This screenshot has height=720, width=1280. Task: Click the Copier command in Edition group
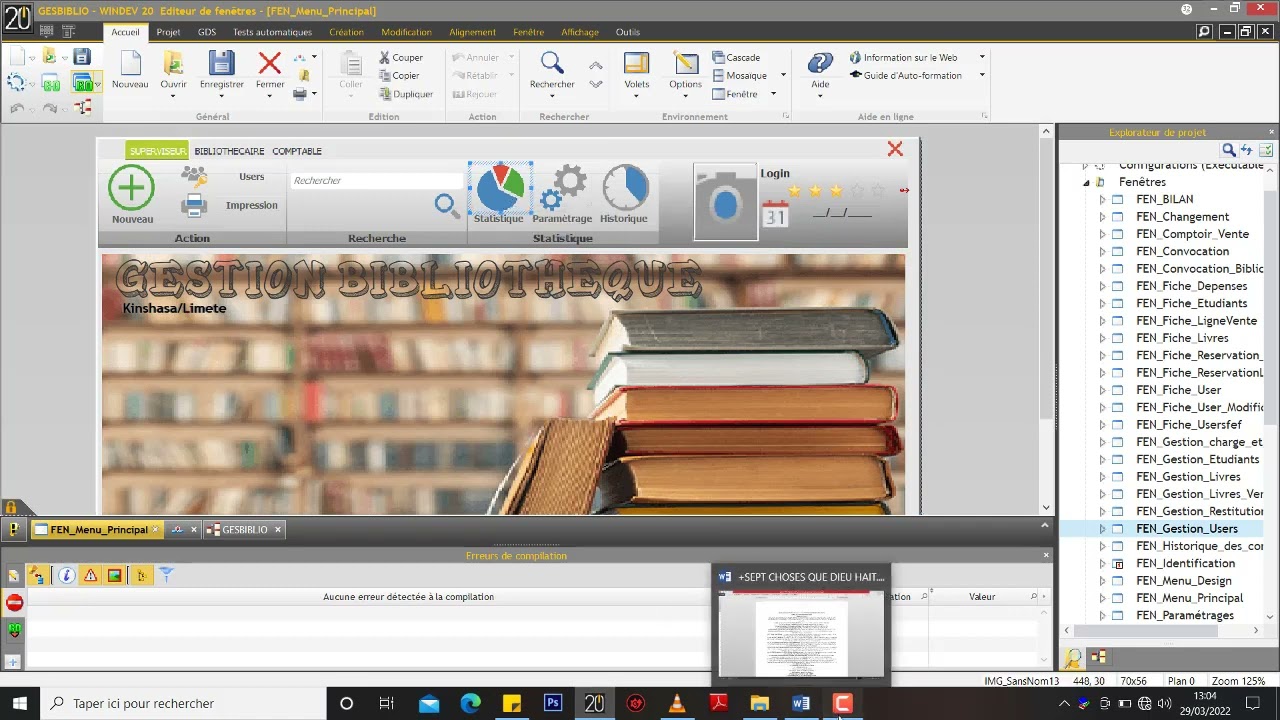tap(400, 76)
